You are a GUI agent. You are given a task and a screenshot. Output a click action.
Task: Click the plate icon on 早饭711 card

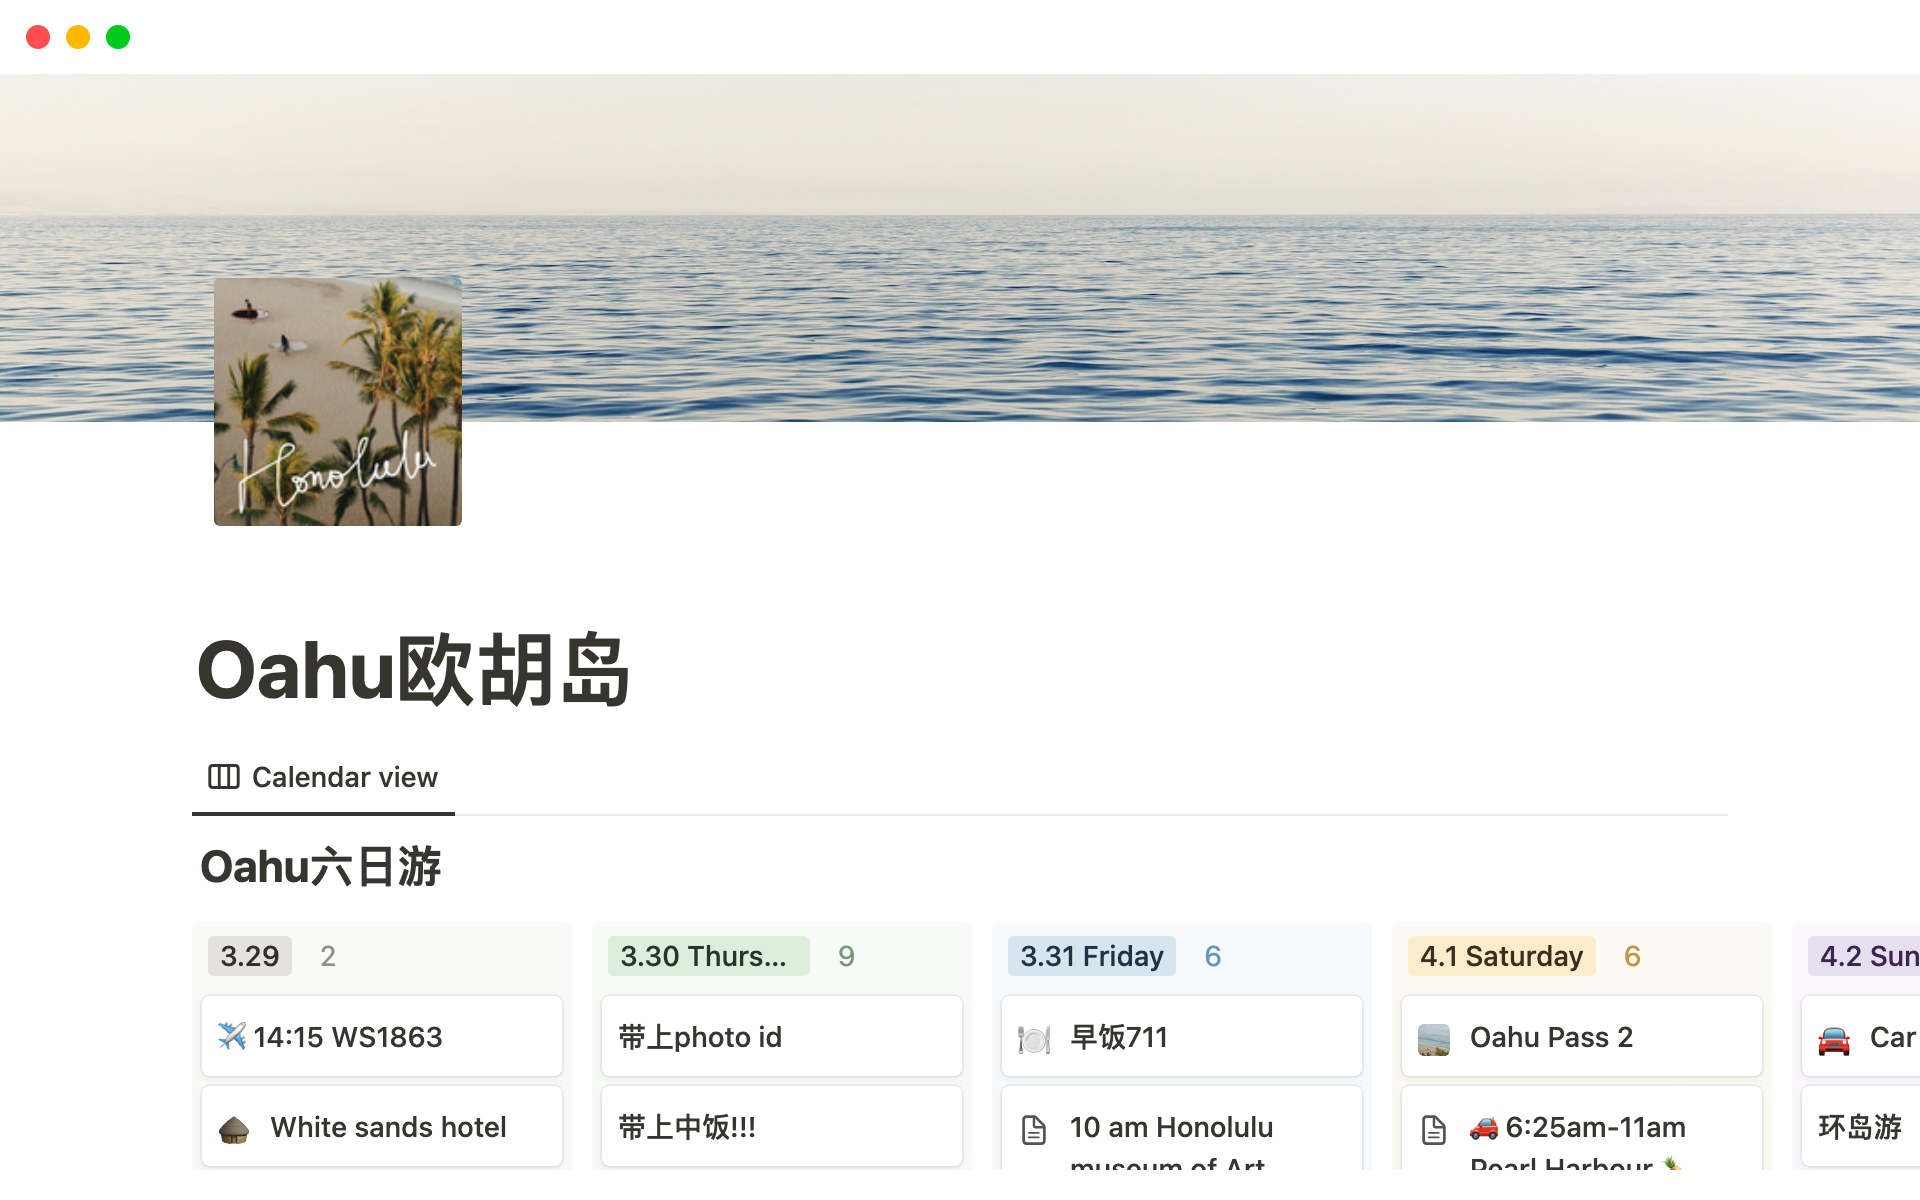1034,1039
